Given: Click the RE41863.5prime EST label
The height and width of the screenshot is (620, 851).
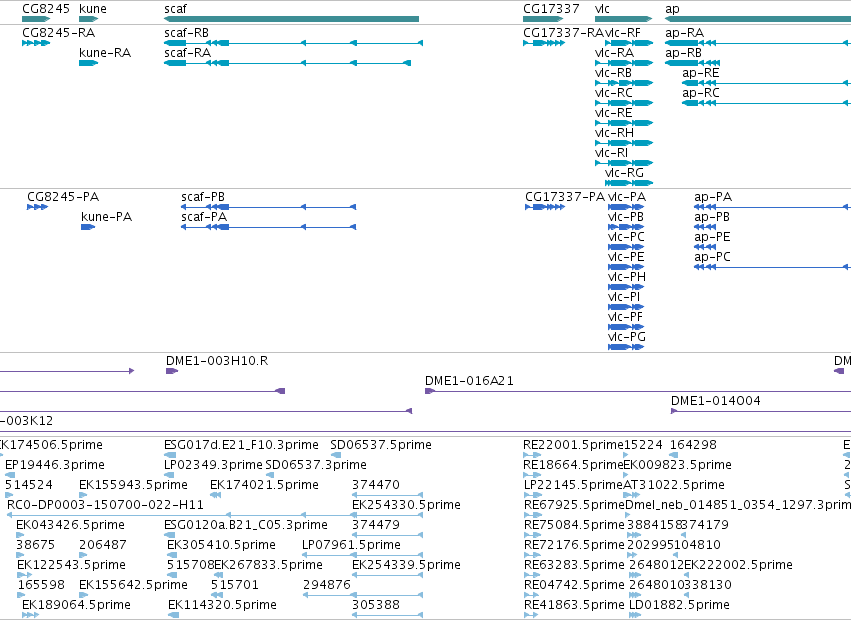Looking at the screenshot, I should tap(574, 605).
